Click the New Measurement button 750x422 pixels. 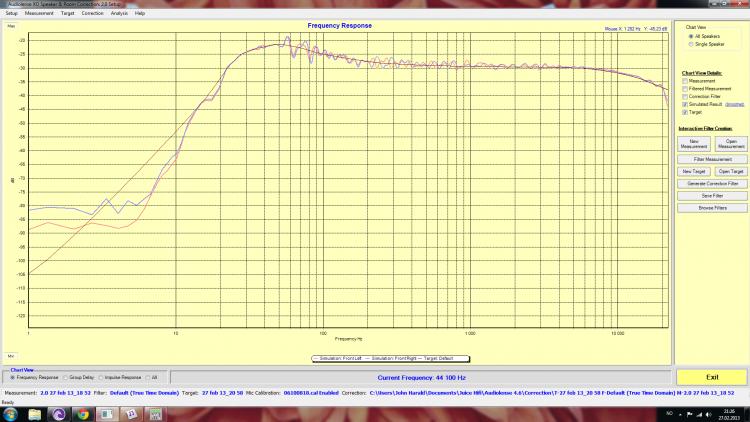[x=694, y=144]
